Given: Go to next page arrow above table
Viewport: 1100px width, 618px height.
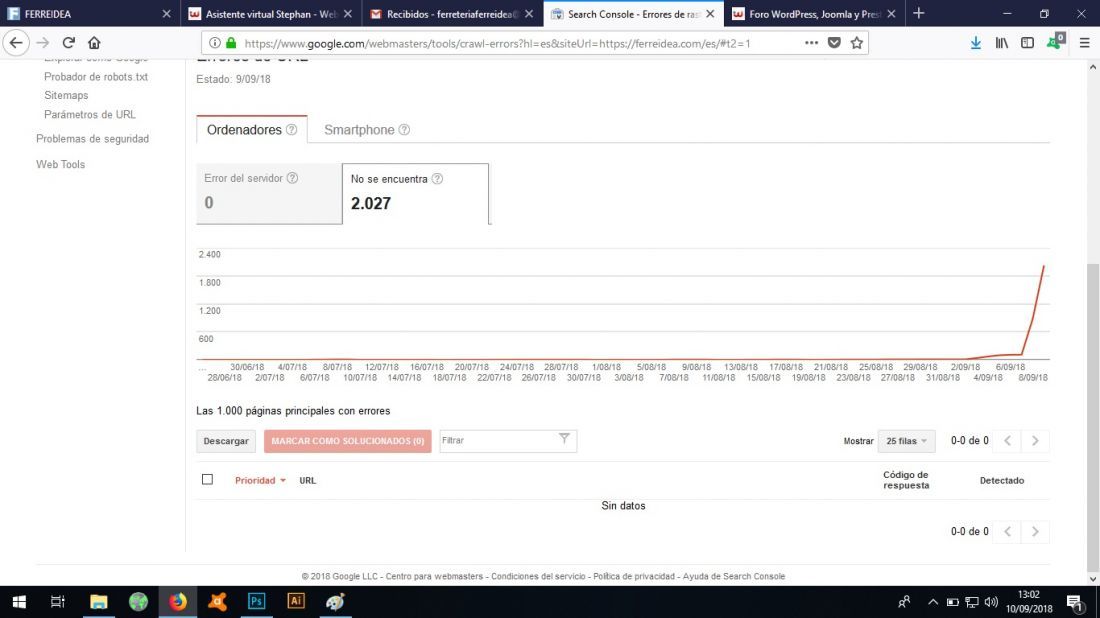Looking at the screenshot, I should point(1035,441).
